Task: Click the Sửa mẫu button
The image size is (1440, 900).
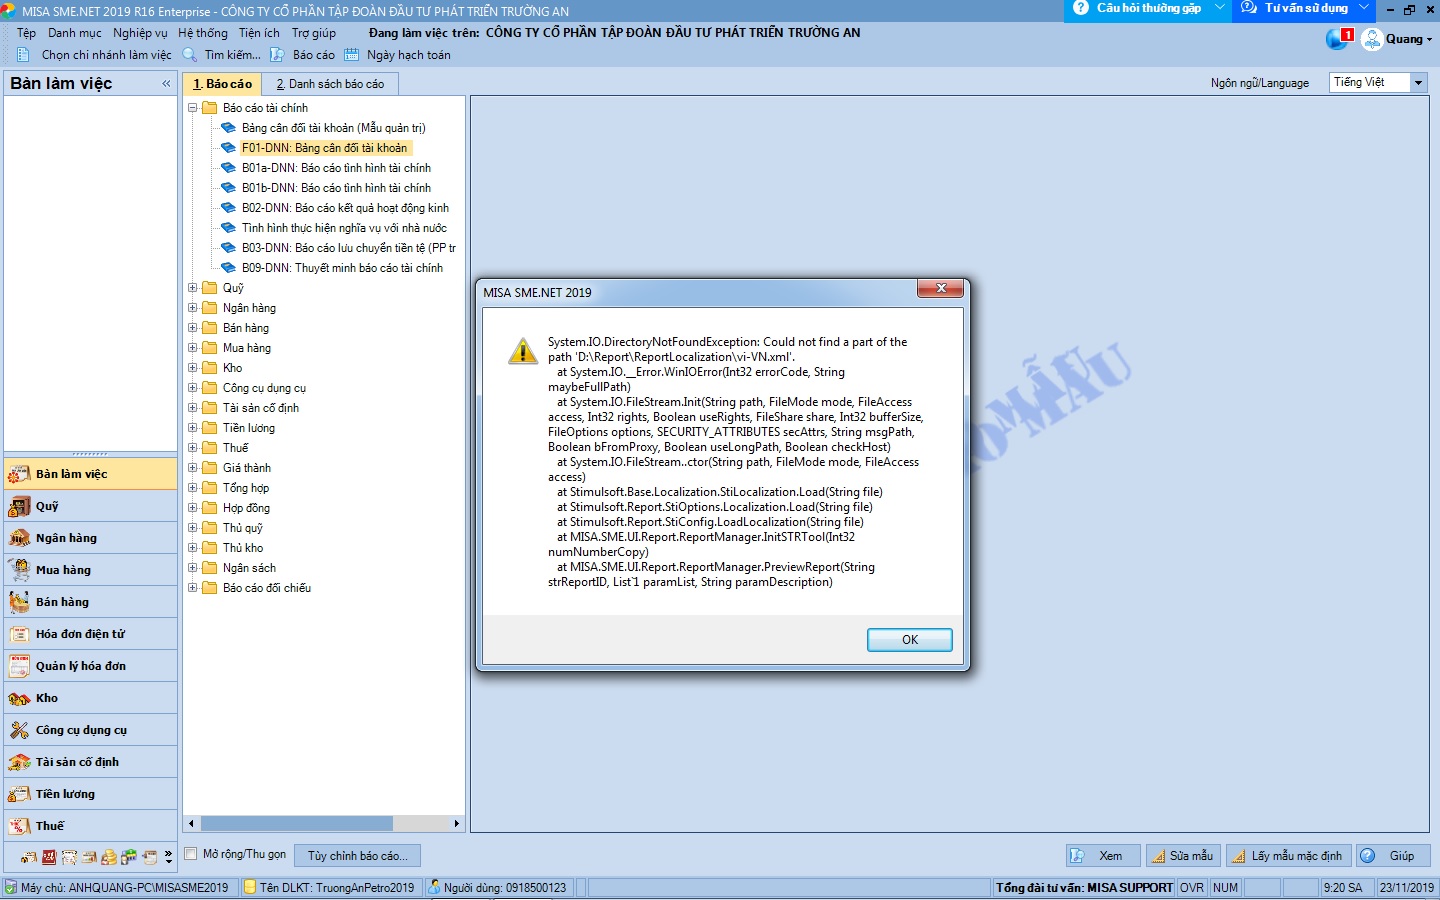Action: click(1184, 856)
